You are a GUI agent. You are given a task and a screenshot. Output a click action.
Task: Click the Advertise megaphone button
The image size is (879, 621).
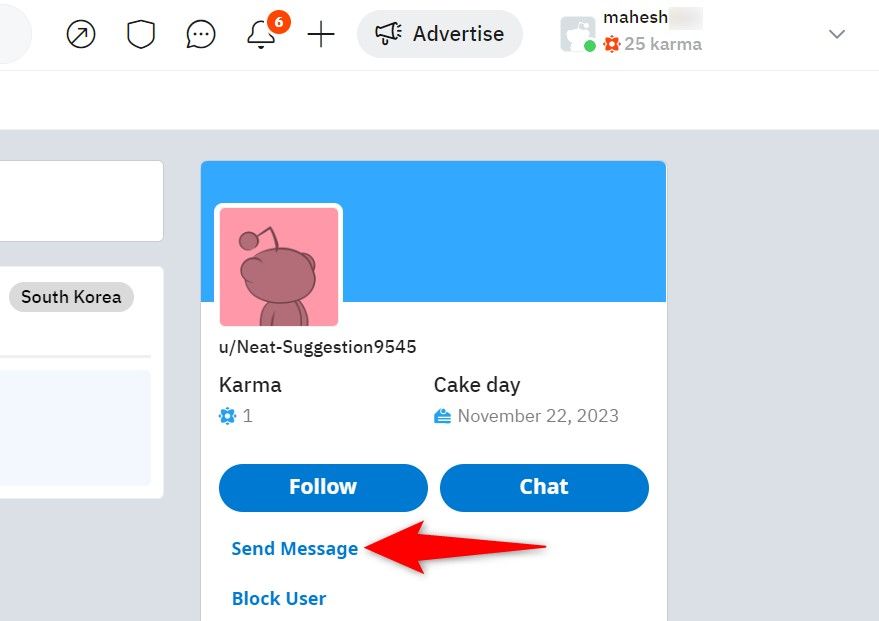(440, 35)
